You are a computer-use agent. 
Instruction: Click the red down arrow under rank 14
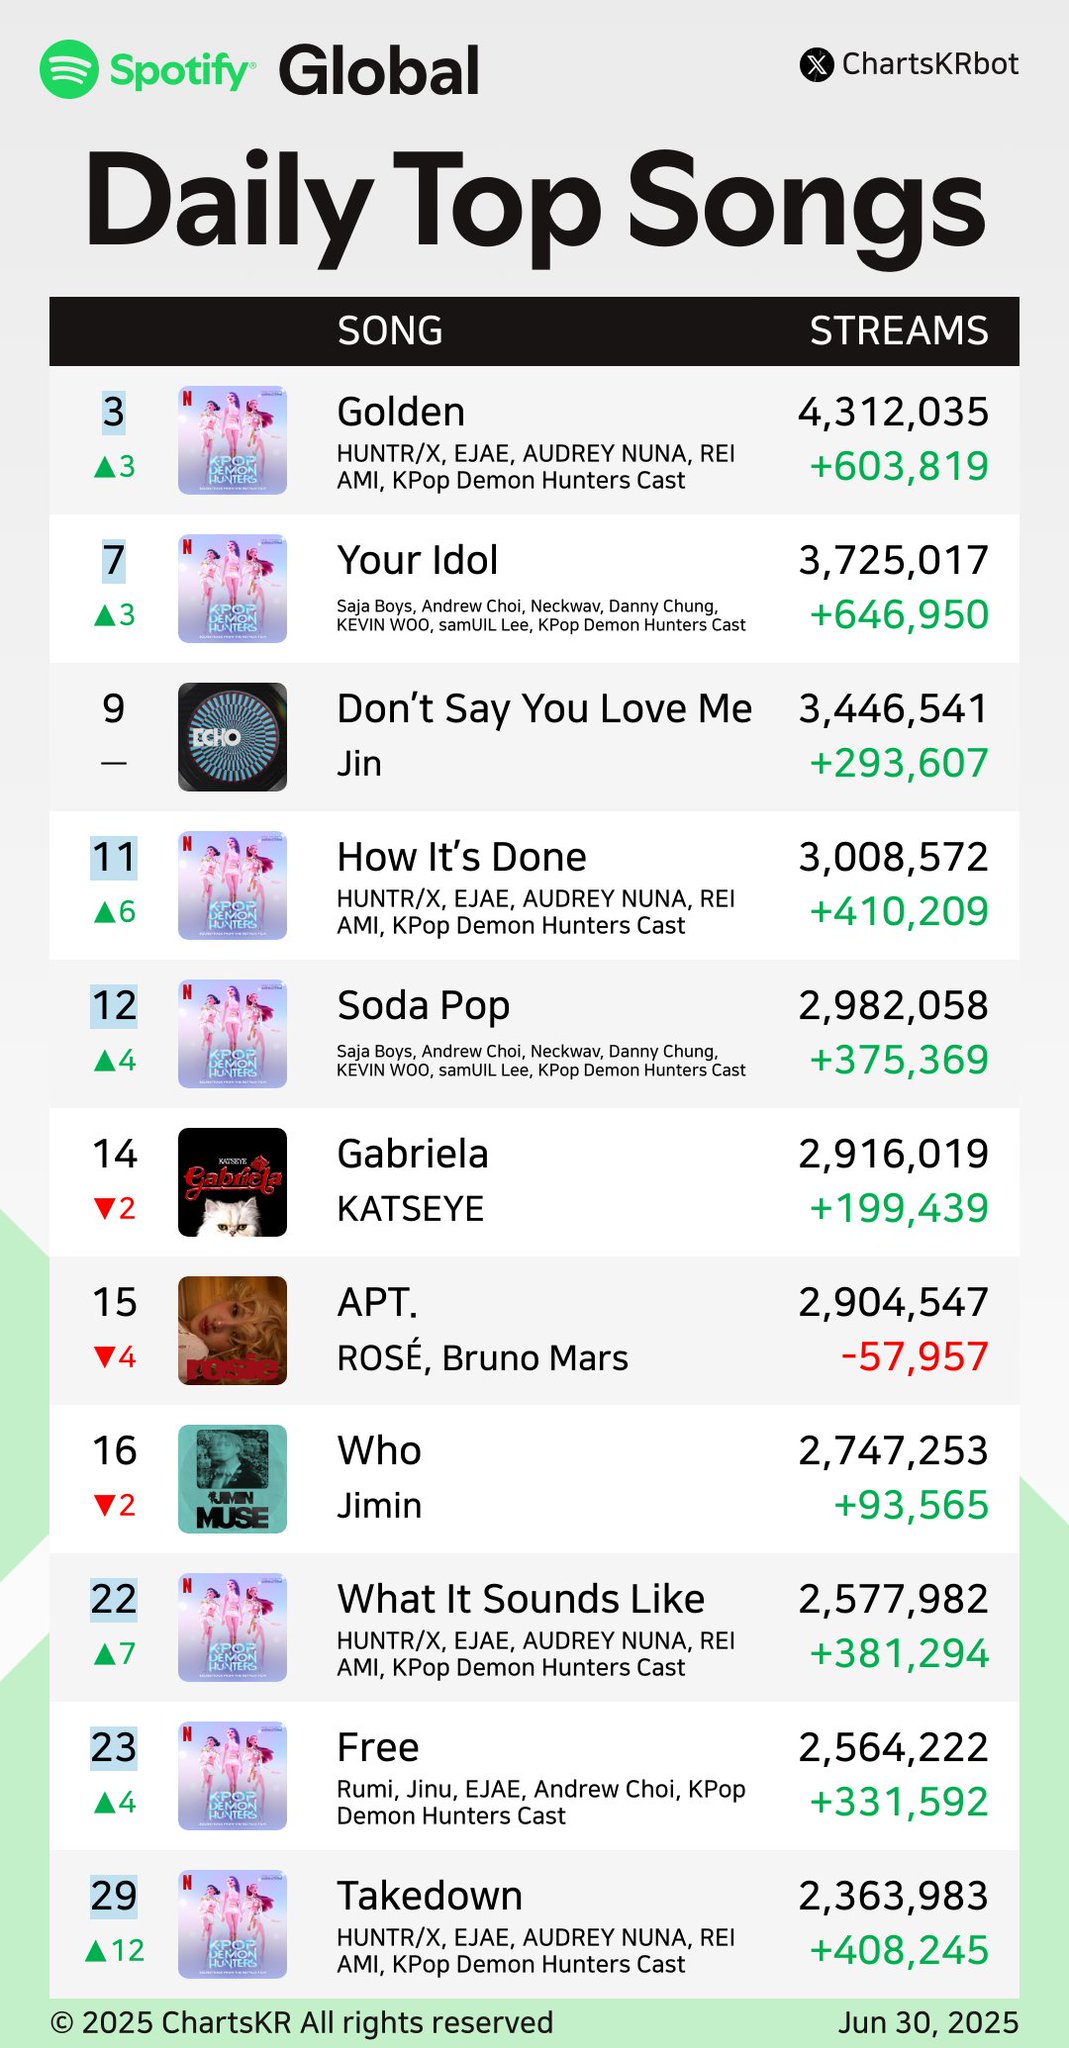tap(105, 1209)
